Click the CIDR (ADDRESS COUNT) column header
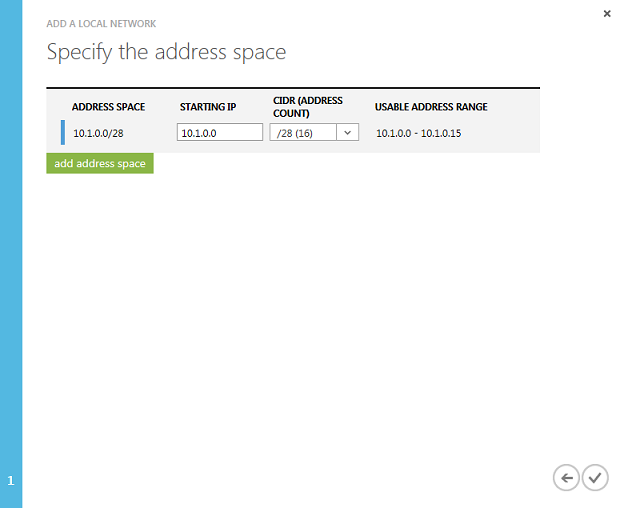This screenshot has width=620, height=508. 308,107
